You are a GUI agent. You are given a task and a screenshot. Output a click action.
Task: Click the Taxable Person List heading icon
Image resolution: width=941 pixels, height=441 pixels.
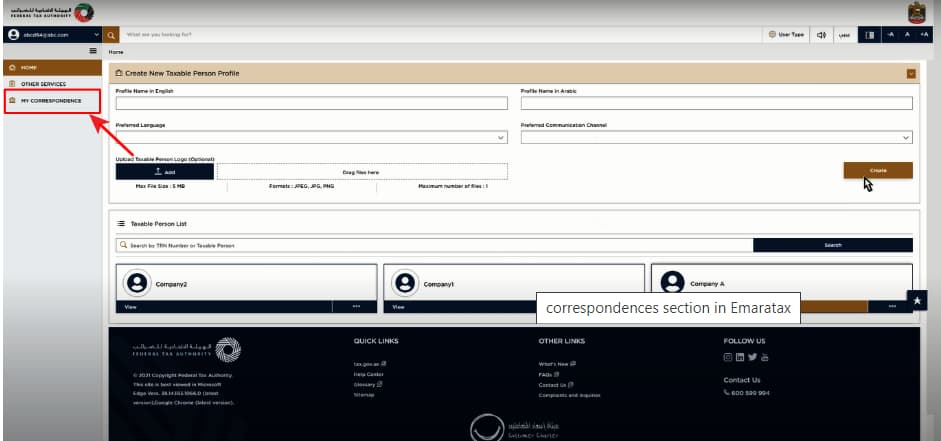[121, 223]
